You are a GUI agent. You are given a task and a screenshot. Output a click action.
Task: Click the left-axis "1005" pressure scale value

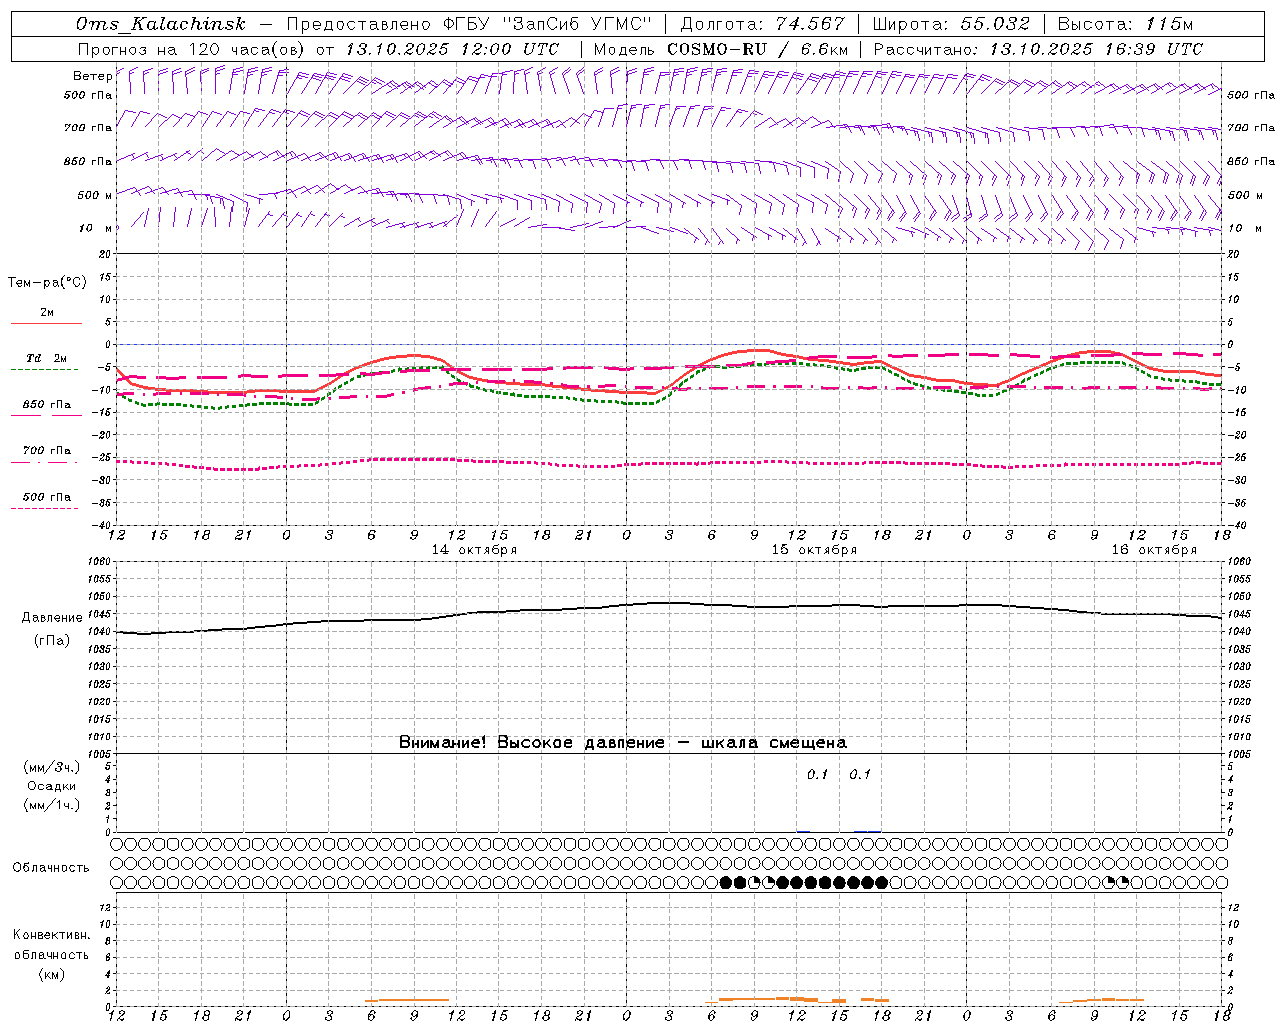(100, 754)
